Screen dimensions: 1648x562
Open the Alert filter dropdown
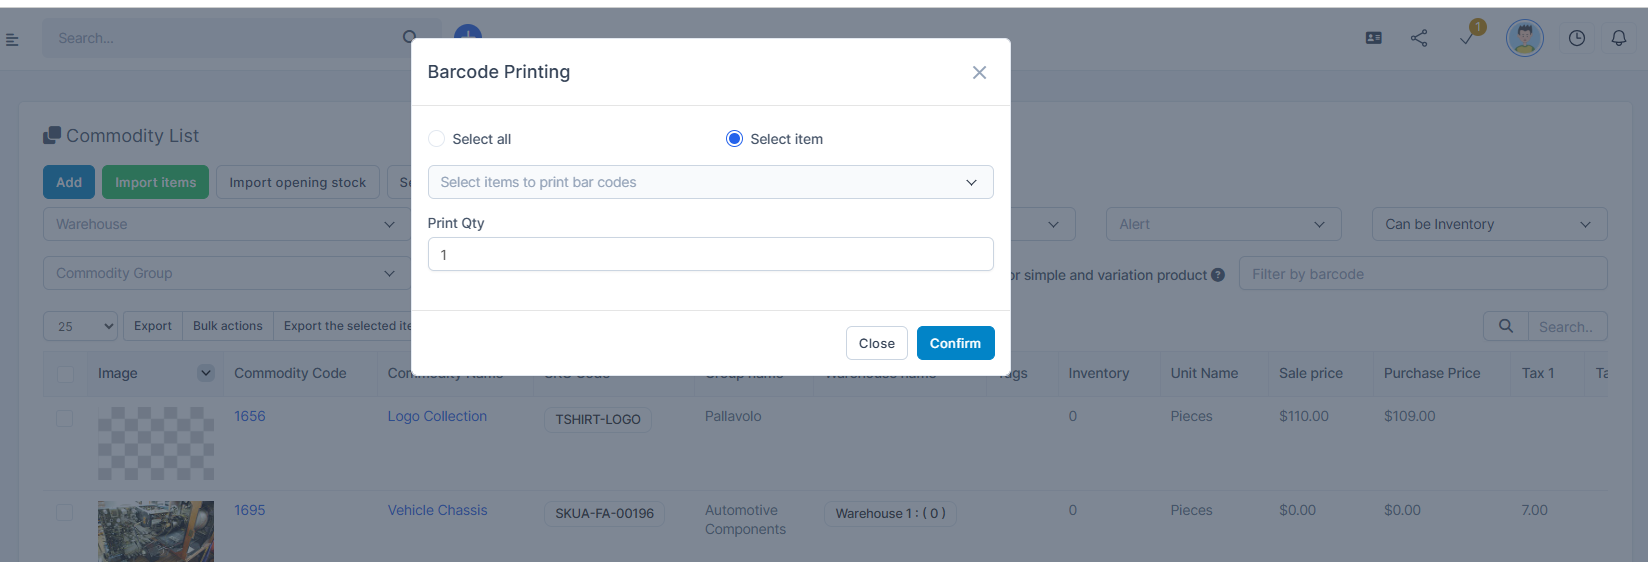1222,224
